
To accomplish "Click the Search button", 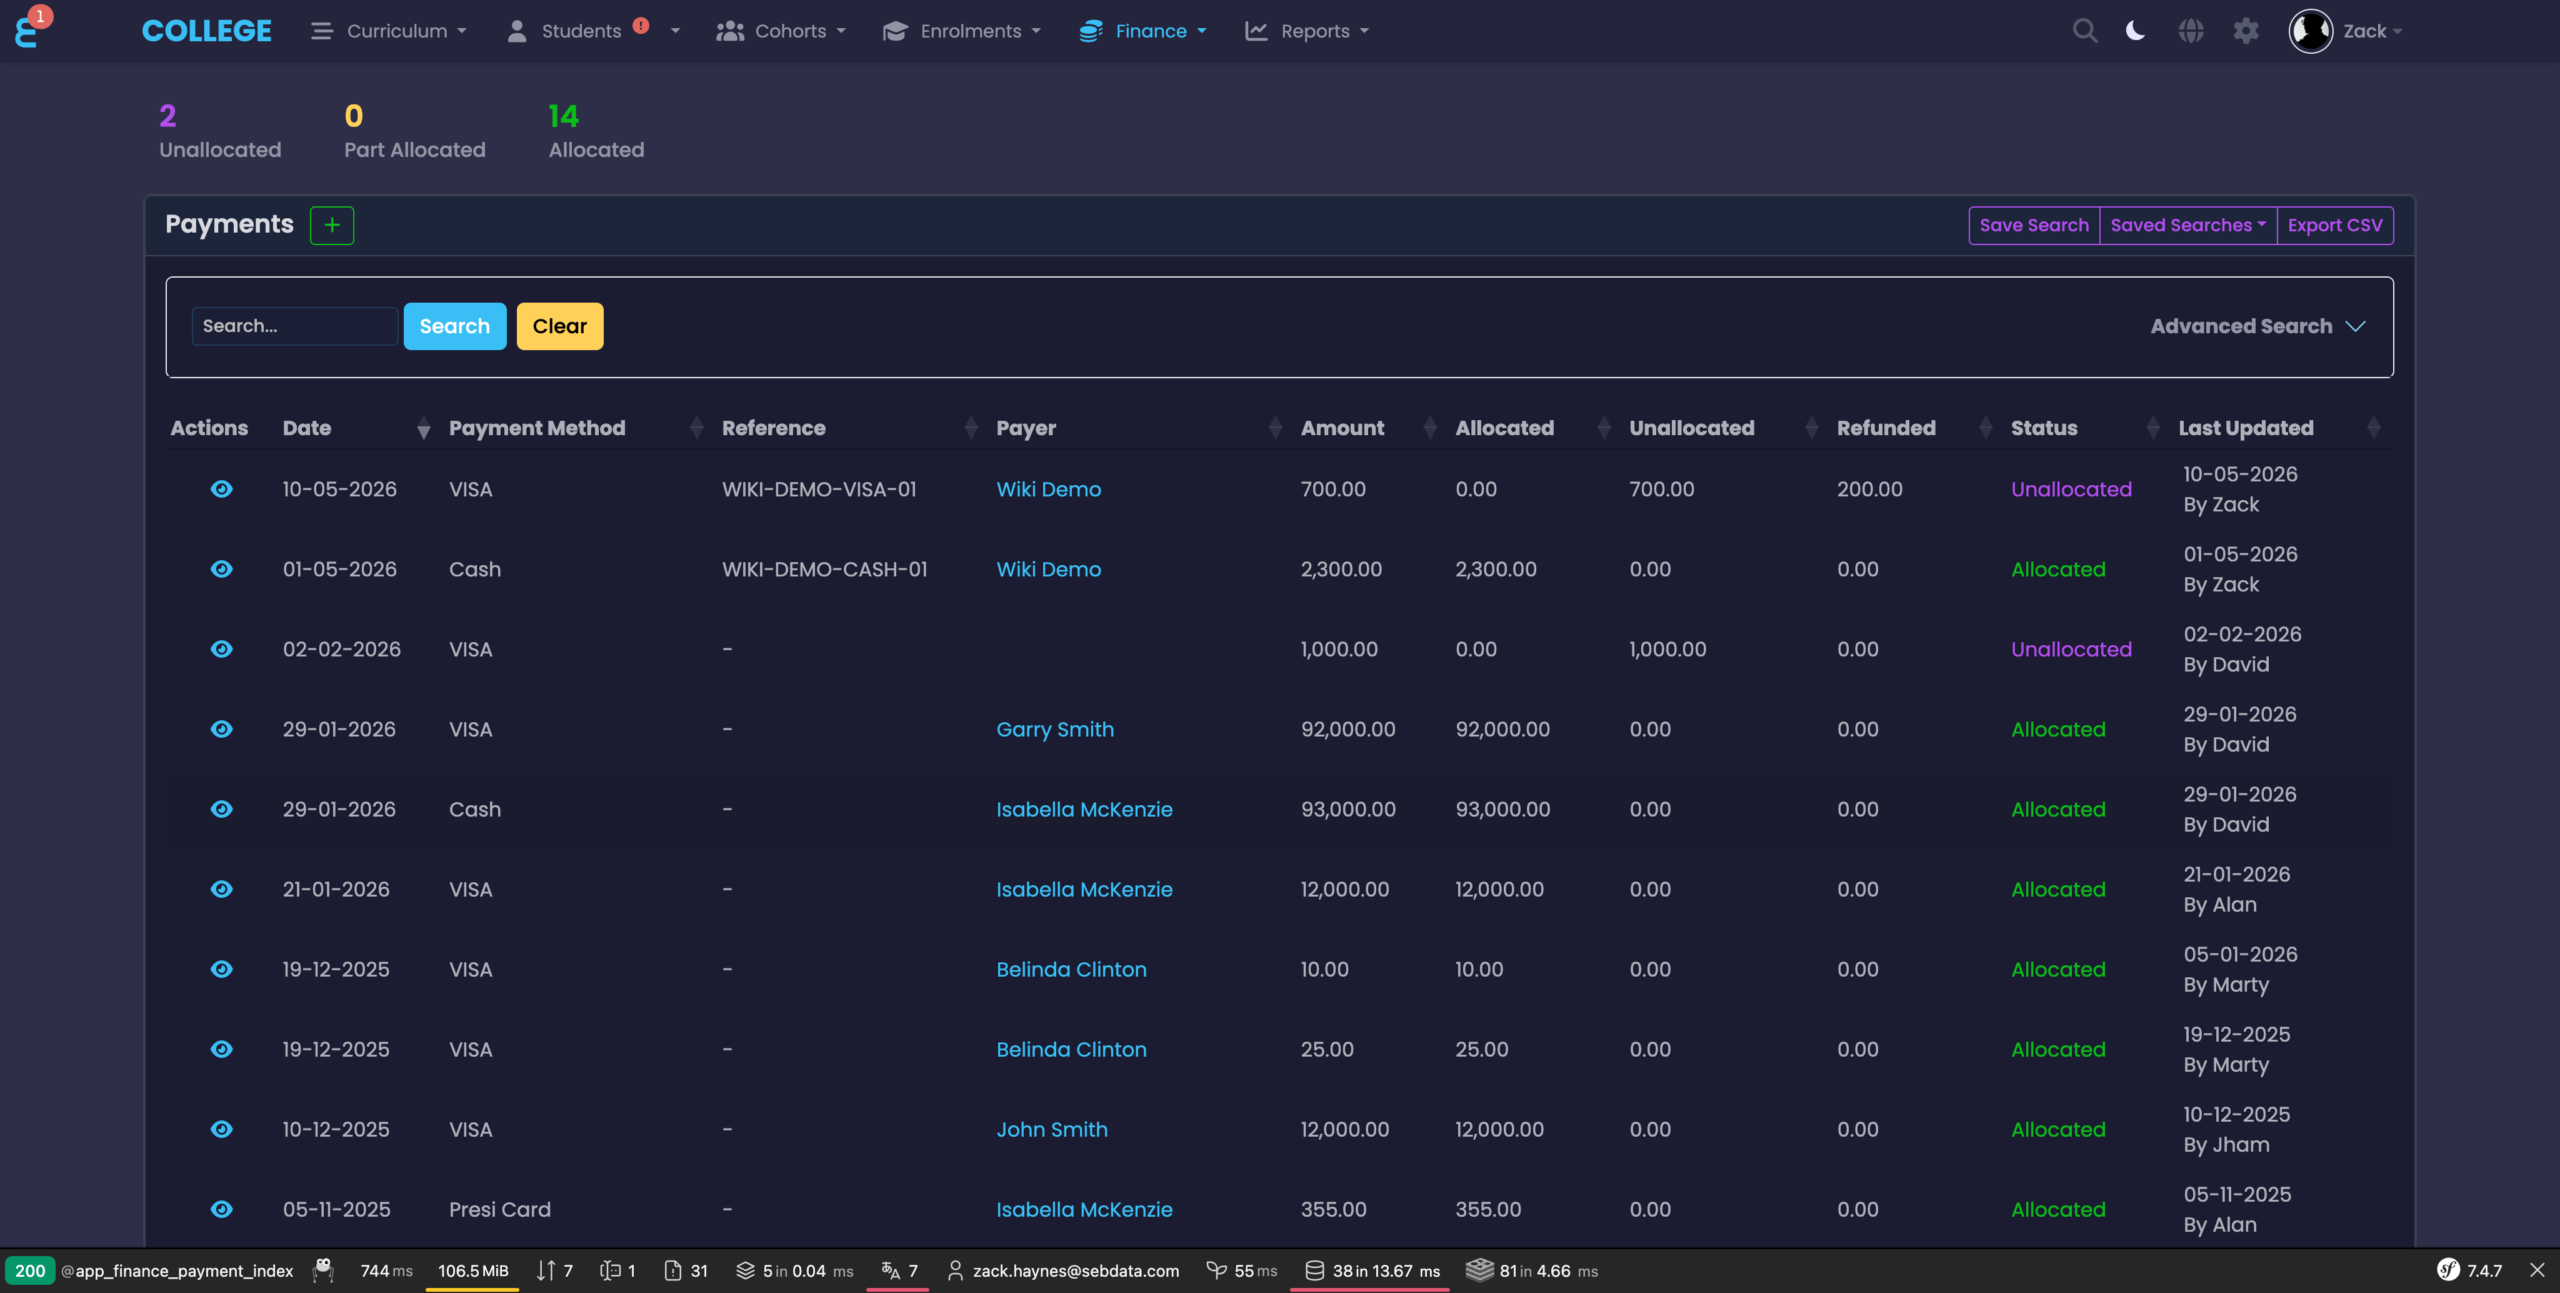I will tap(455, 326).
